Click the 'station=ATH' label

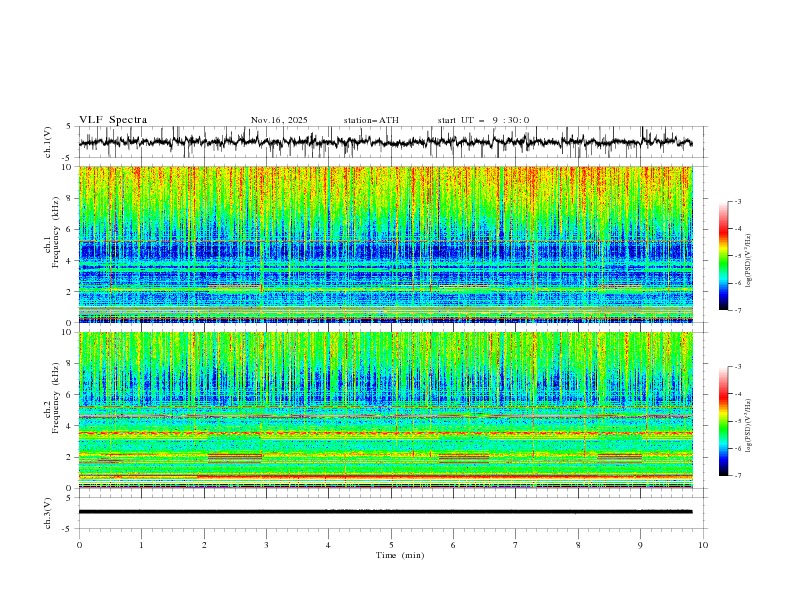[371, 120]
